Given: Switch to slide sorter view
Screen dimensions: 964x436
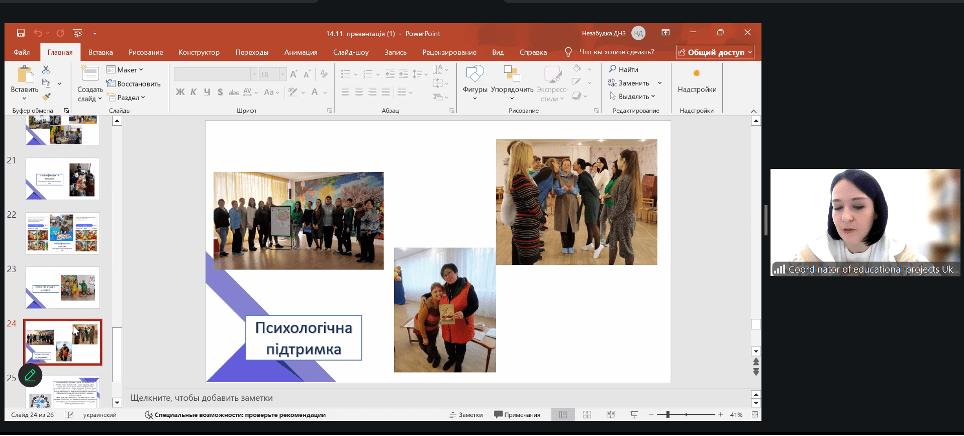Looking at the screenshot, I should 586,414.
